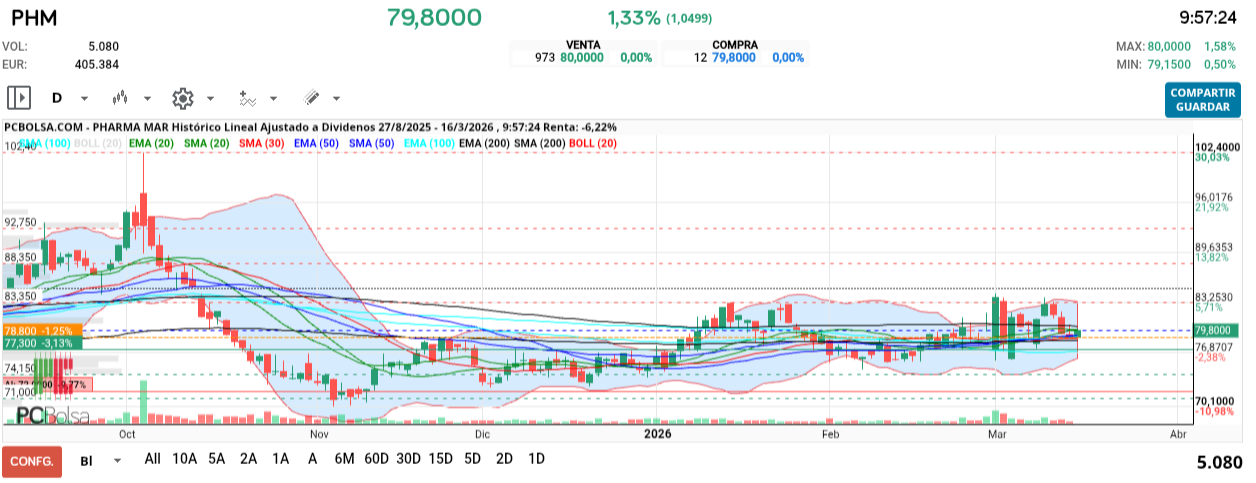Click the orange 78,800 price level tag

pyautogui.click(x=42, y=330)
